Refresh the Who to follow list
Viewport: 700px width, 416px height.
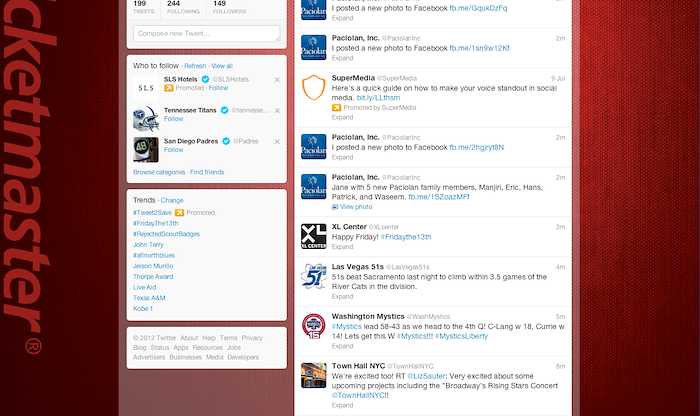coord(195,66)
